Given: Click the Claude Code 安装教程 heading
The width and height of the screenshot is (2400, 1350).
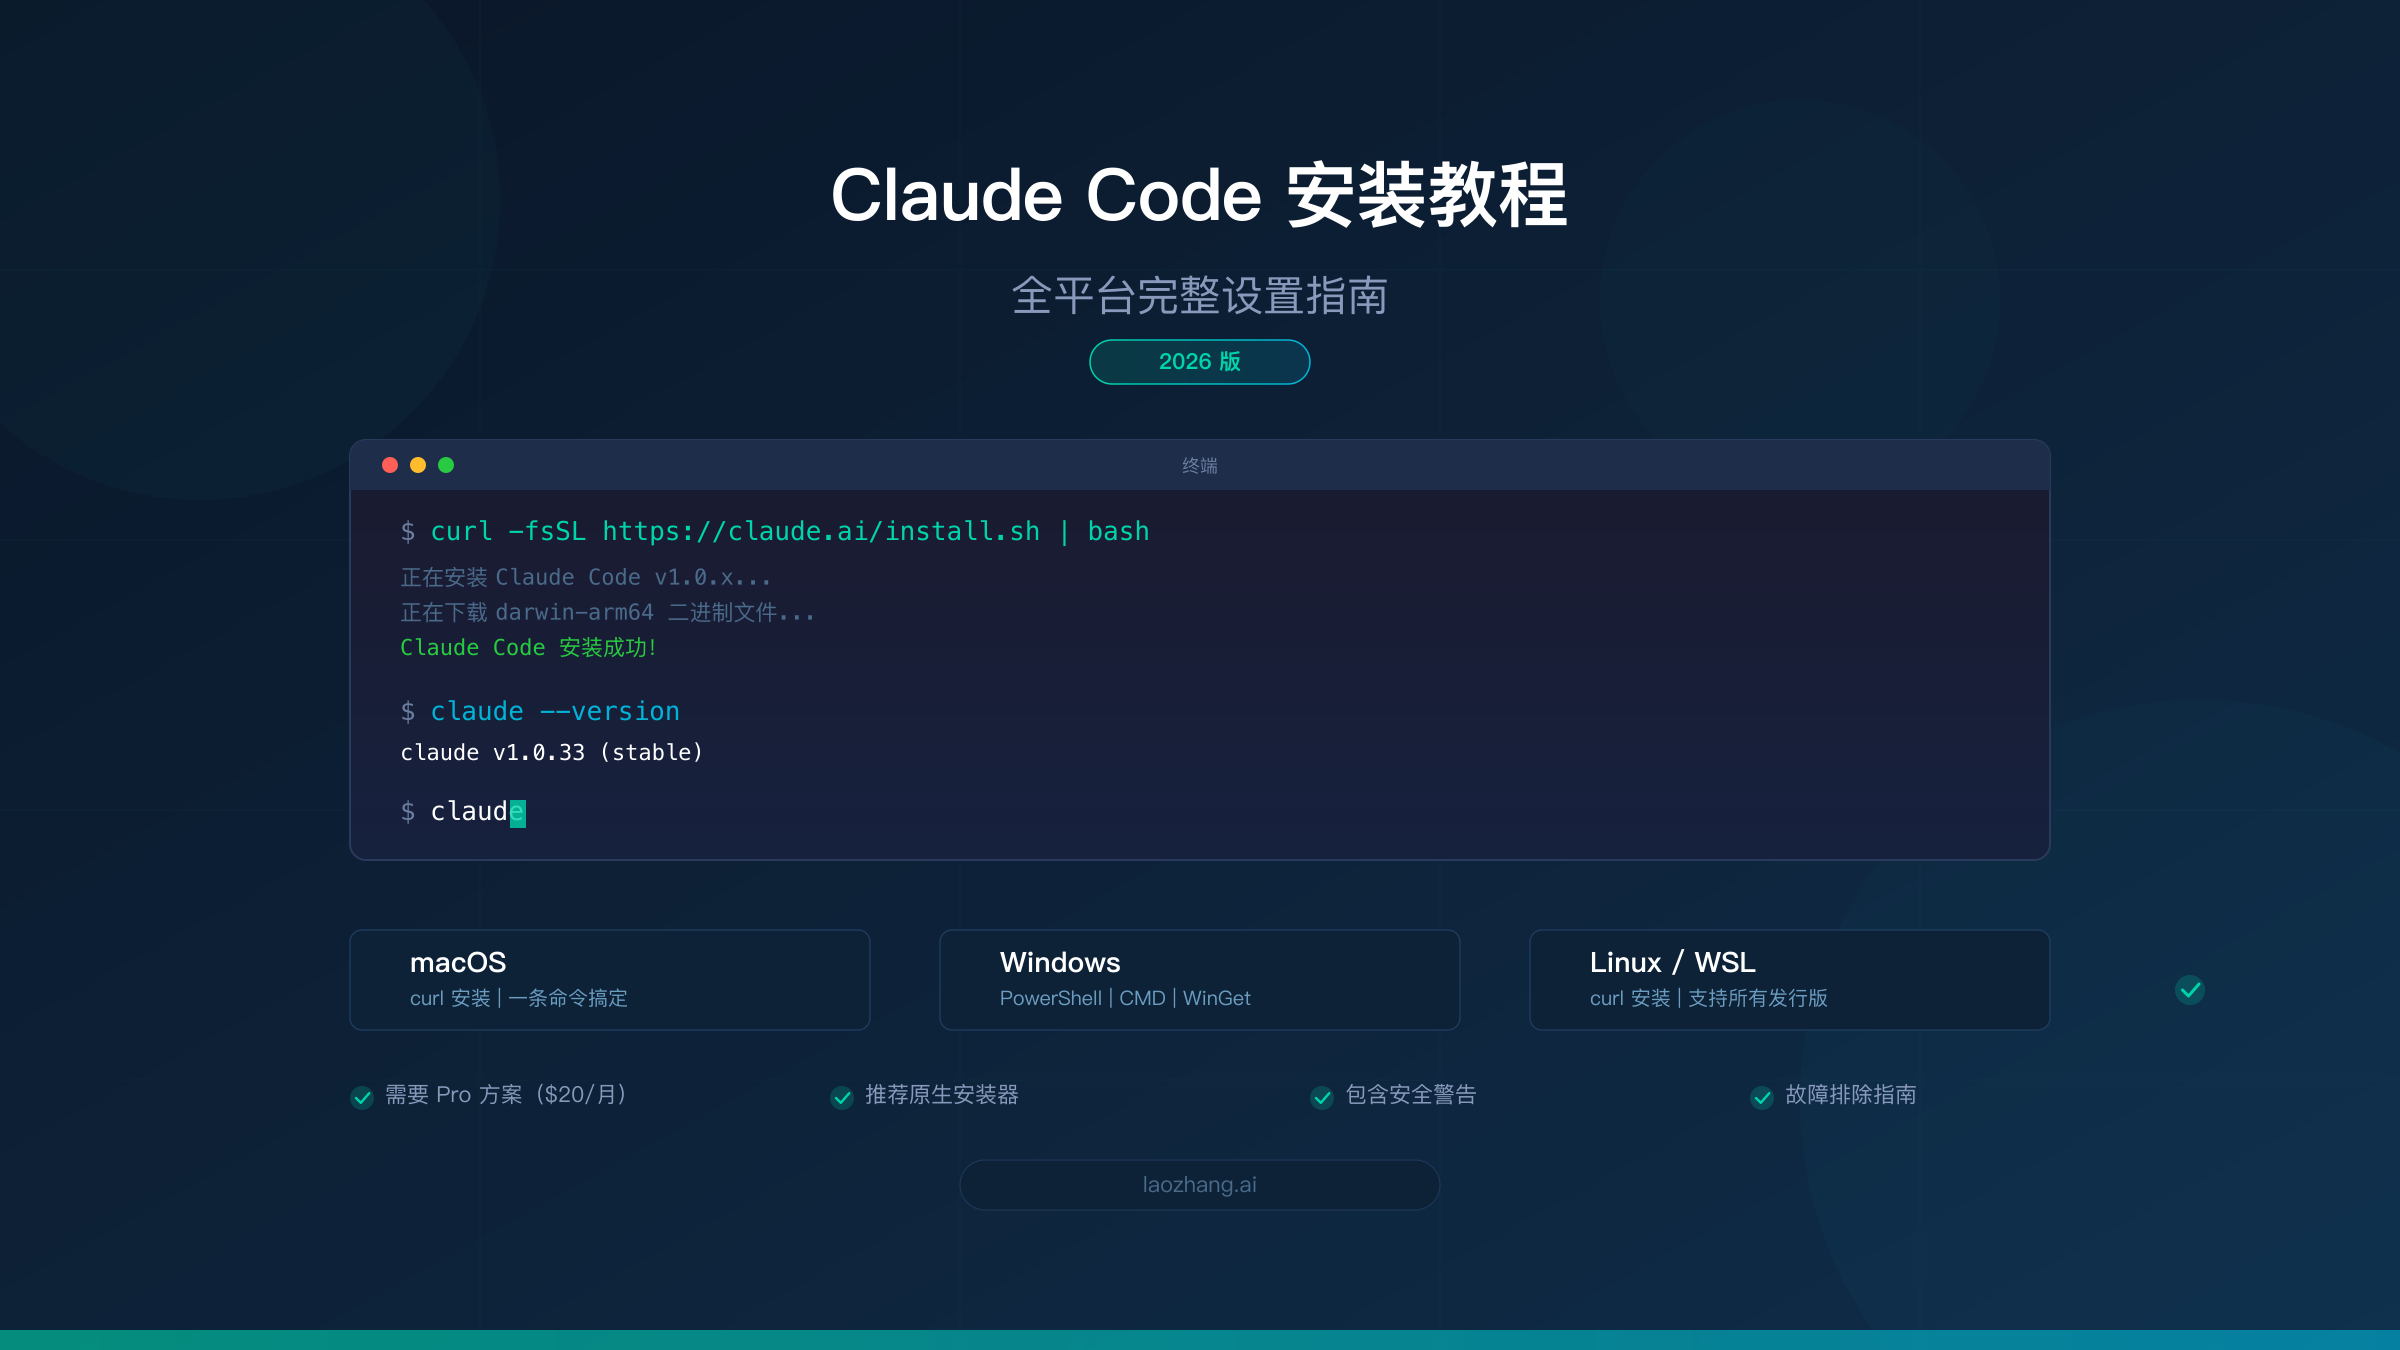Looking at the screenshot, I should pos(1200,195).
